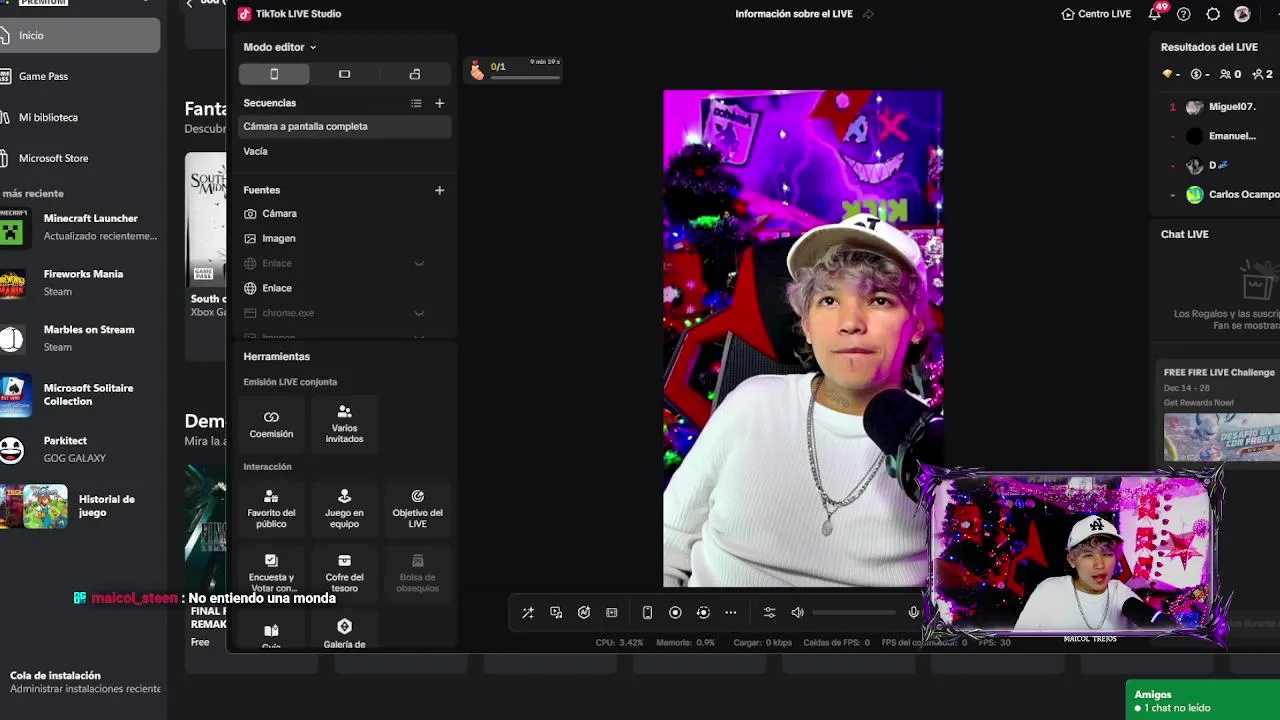Switch to the dual-screen layout tab
The image size is (1280, 720).
click(415, 74)
